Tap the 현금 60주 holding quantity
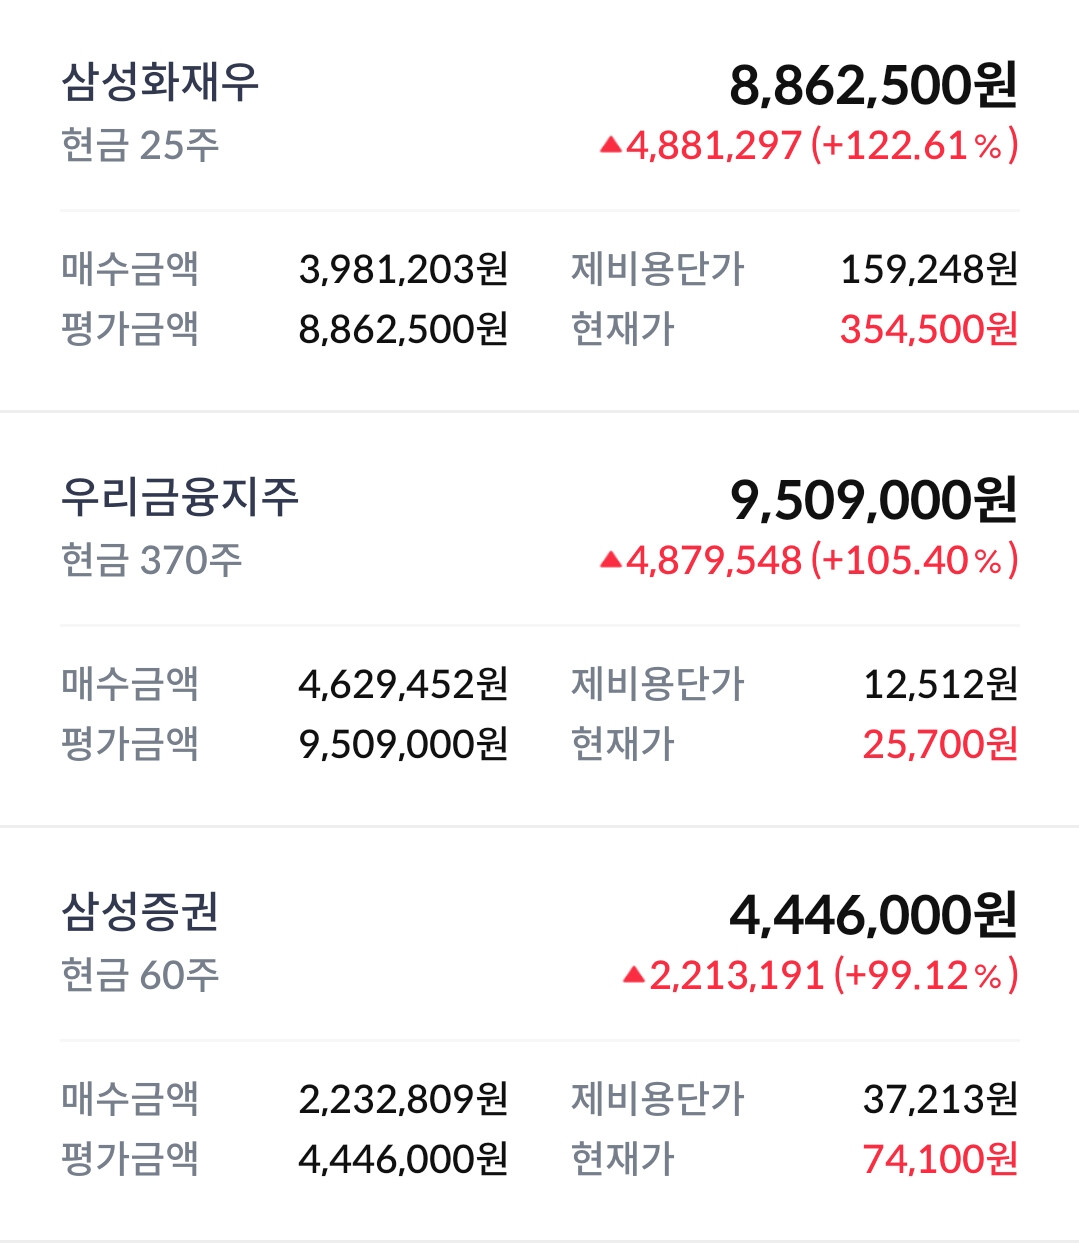 click(140, 975)
